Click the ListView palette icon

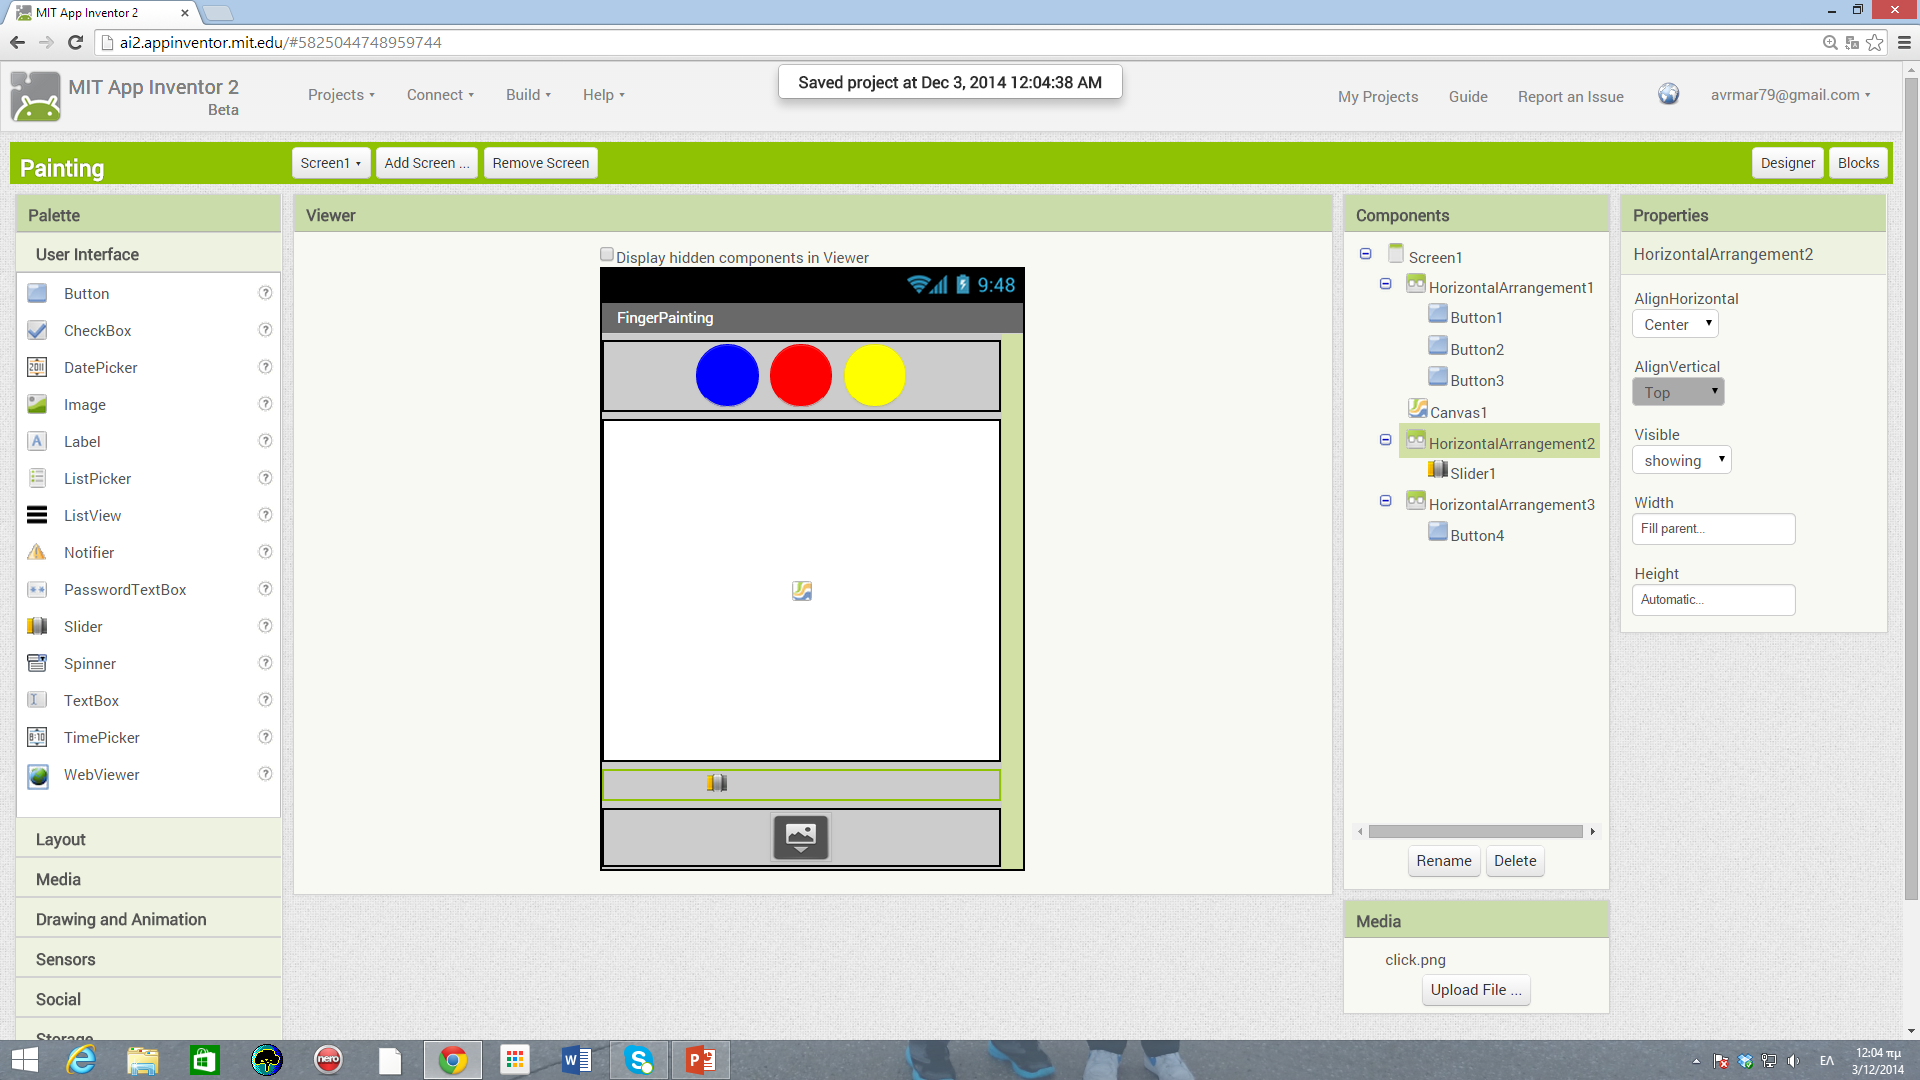(x=37, y=515)
